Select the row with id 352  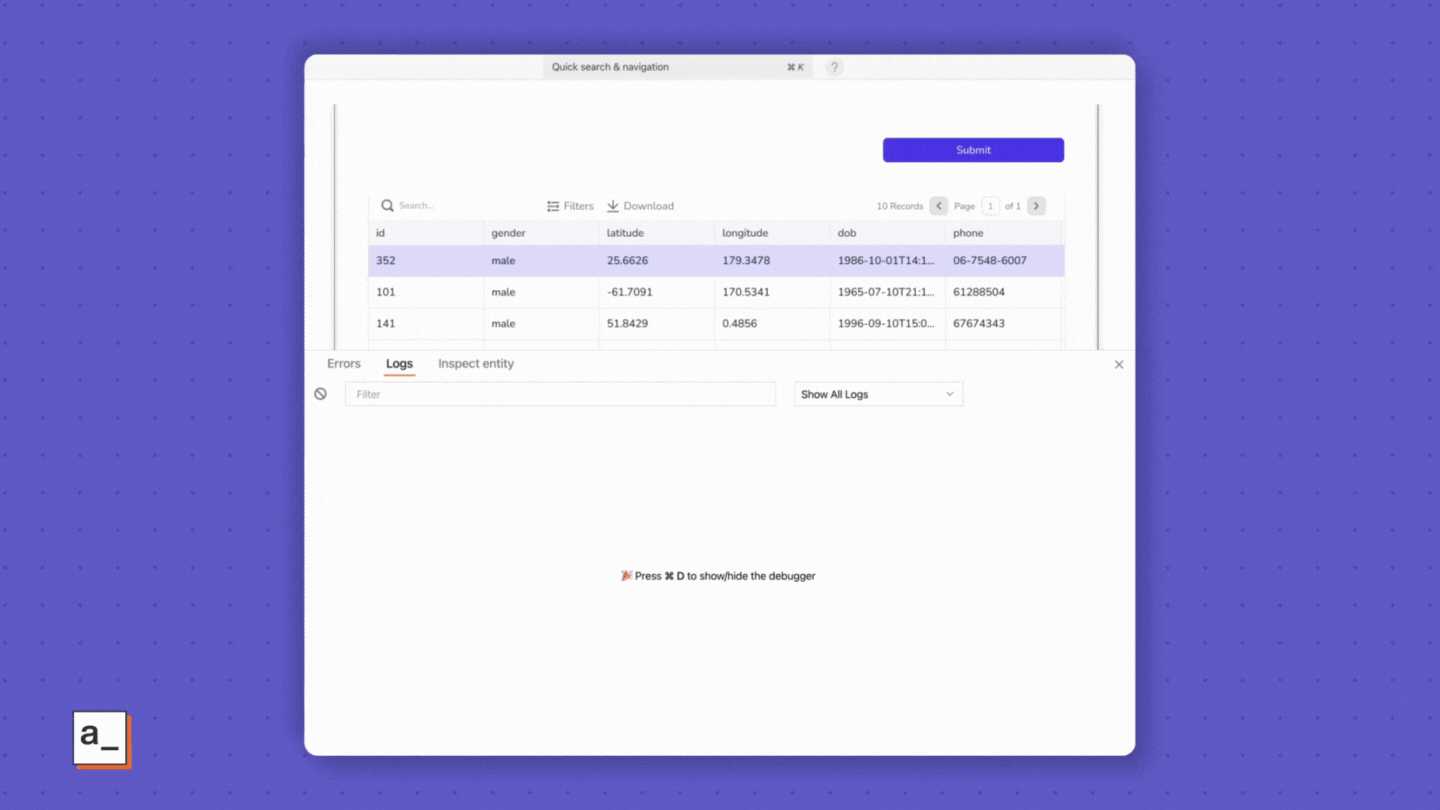coord(716,261)
